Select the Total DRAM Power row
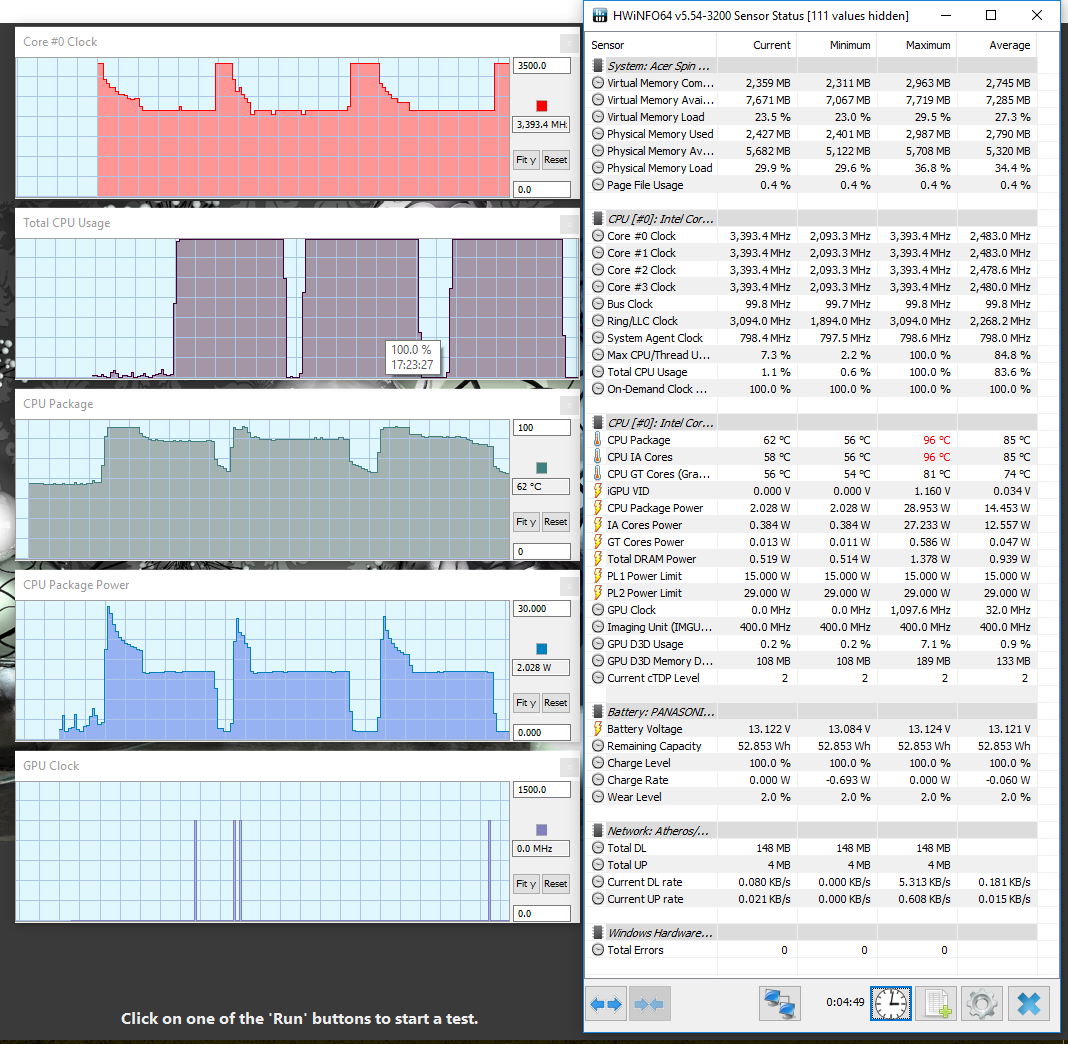 pos(811,559)
